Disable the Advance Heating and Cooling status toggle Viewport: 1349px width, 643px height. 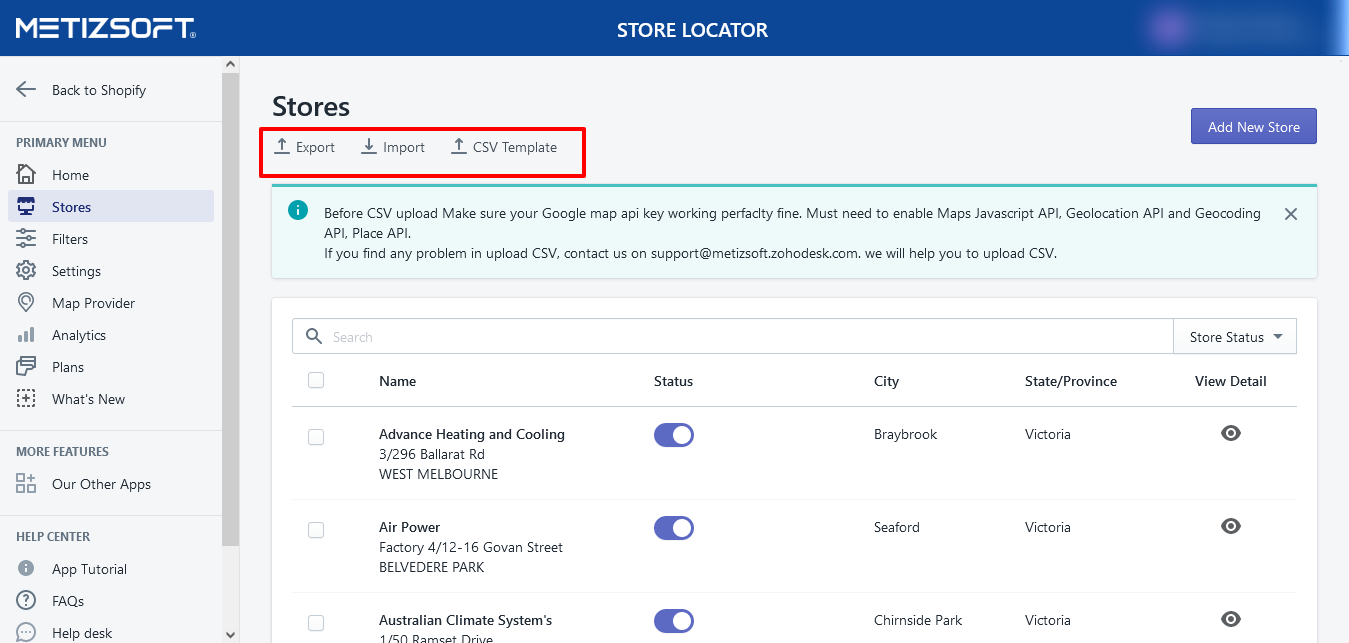[x=674, y=435]
